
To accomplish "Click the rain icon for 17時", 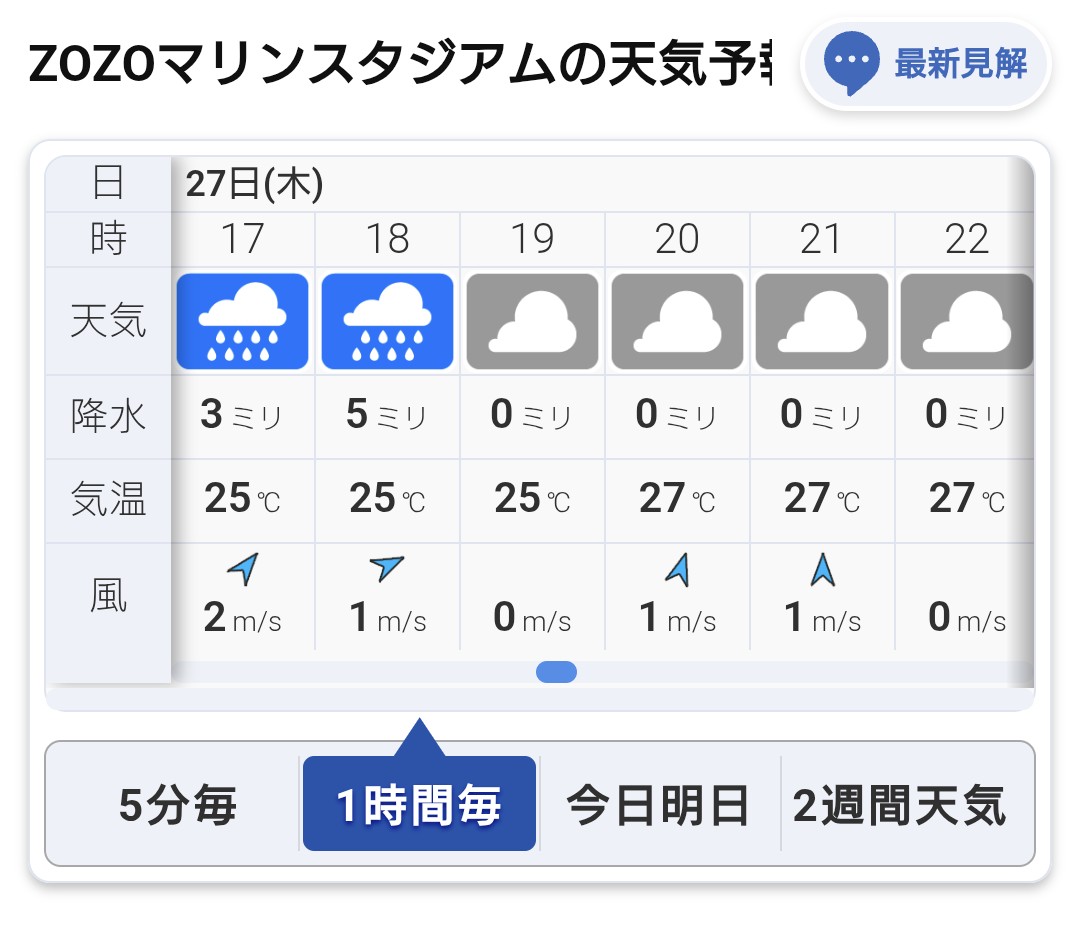I will [x=242, y=321].
